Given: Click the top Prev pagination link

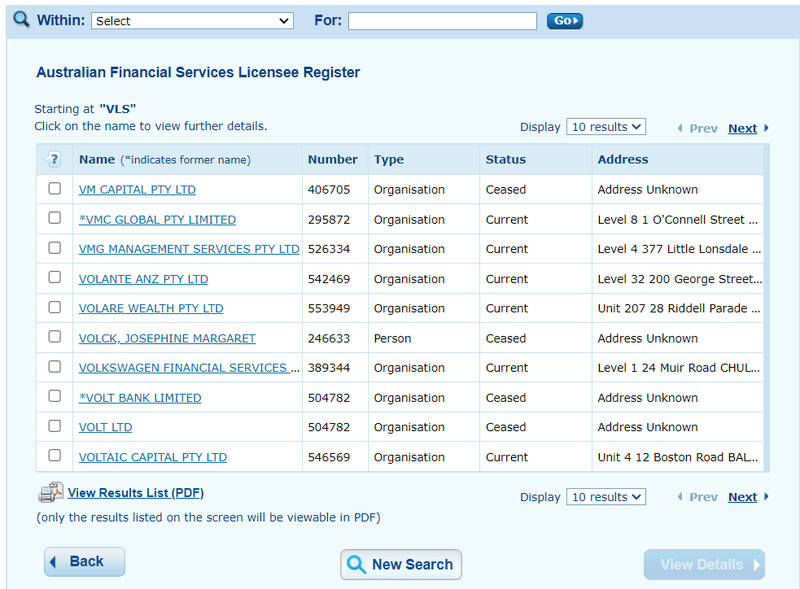Looking at the screenshot, I should coord(703,128).
